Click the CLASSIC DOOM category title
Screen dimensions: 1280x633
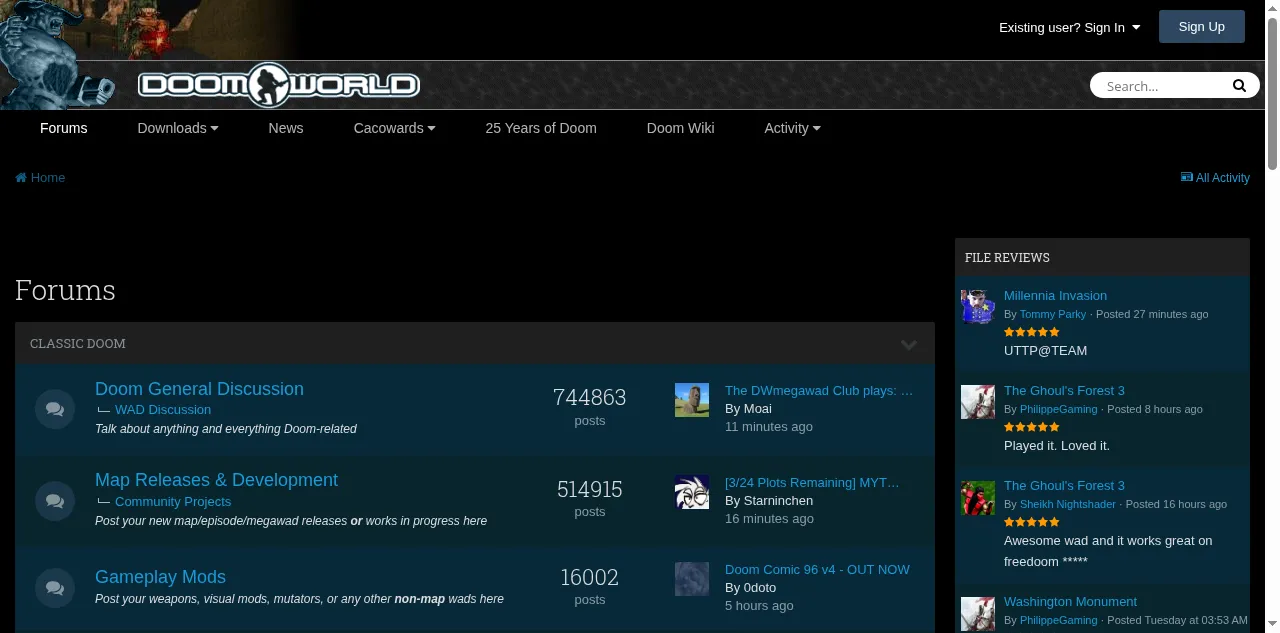pos(78,344)
